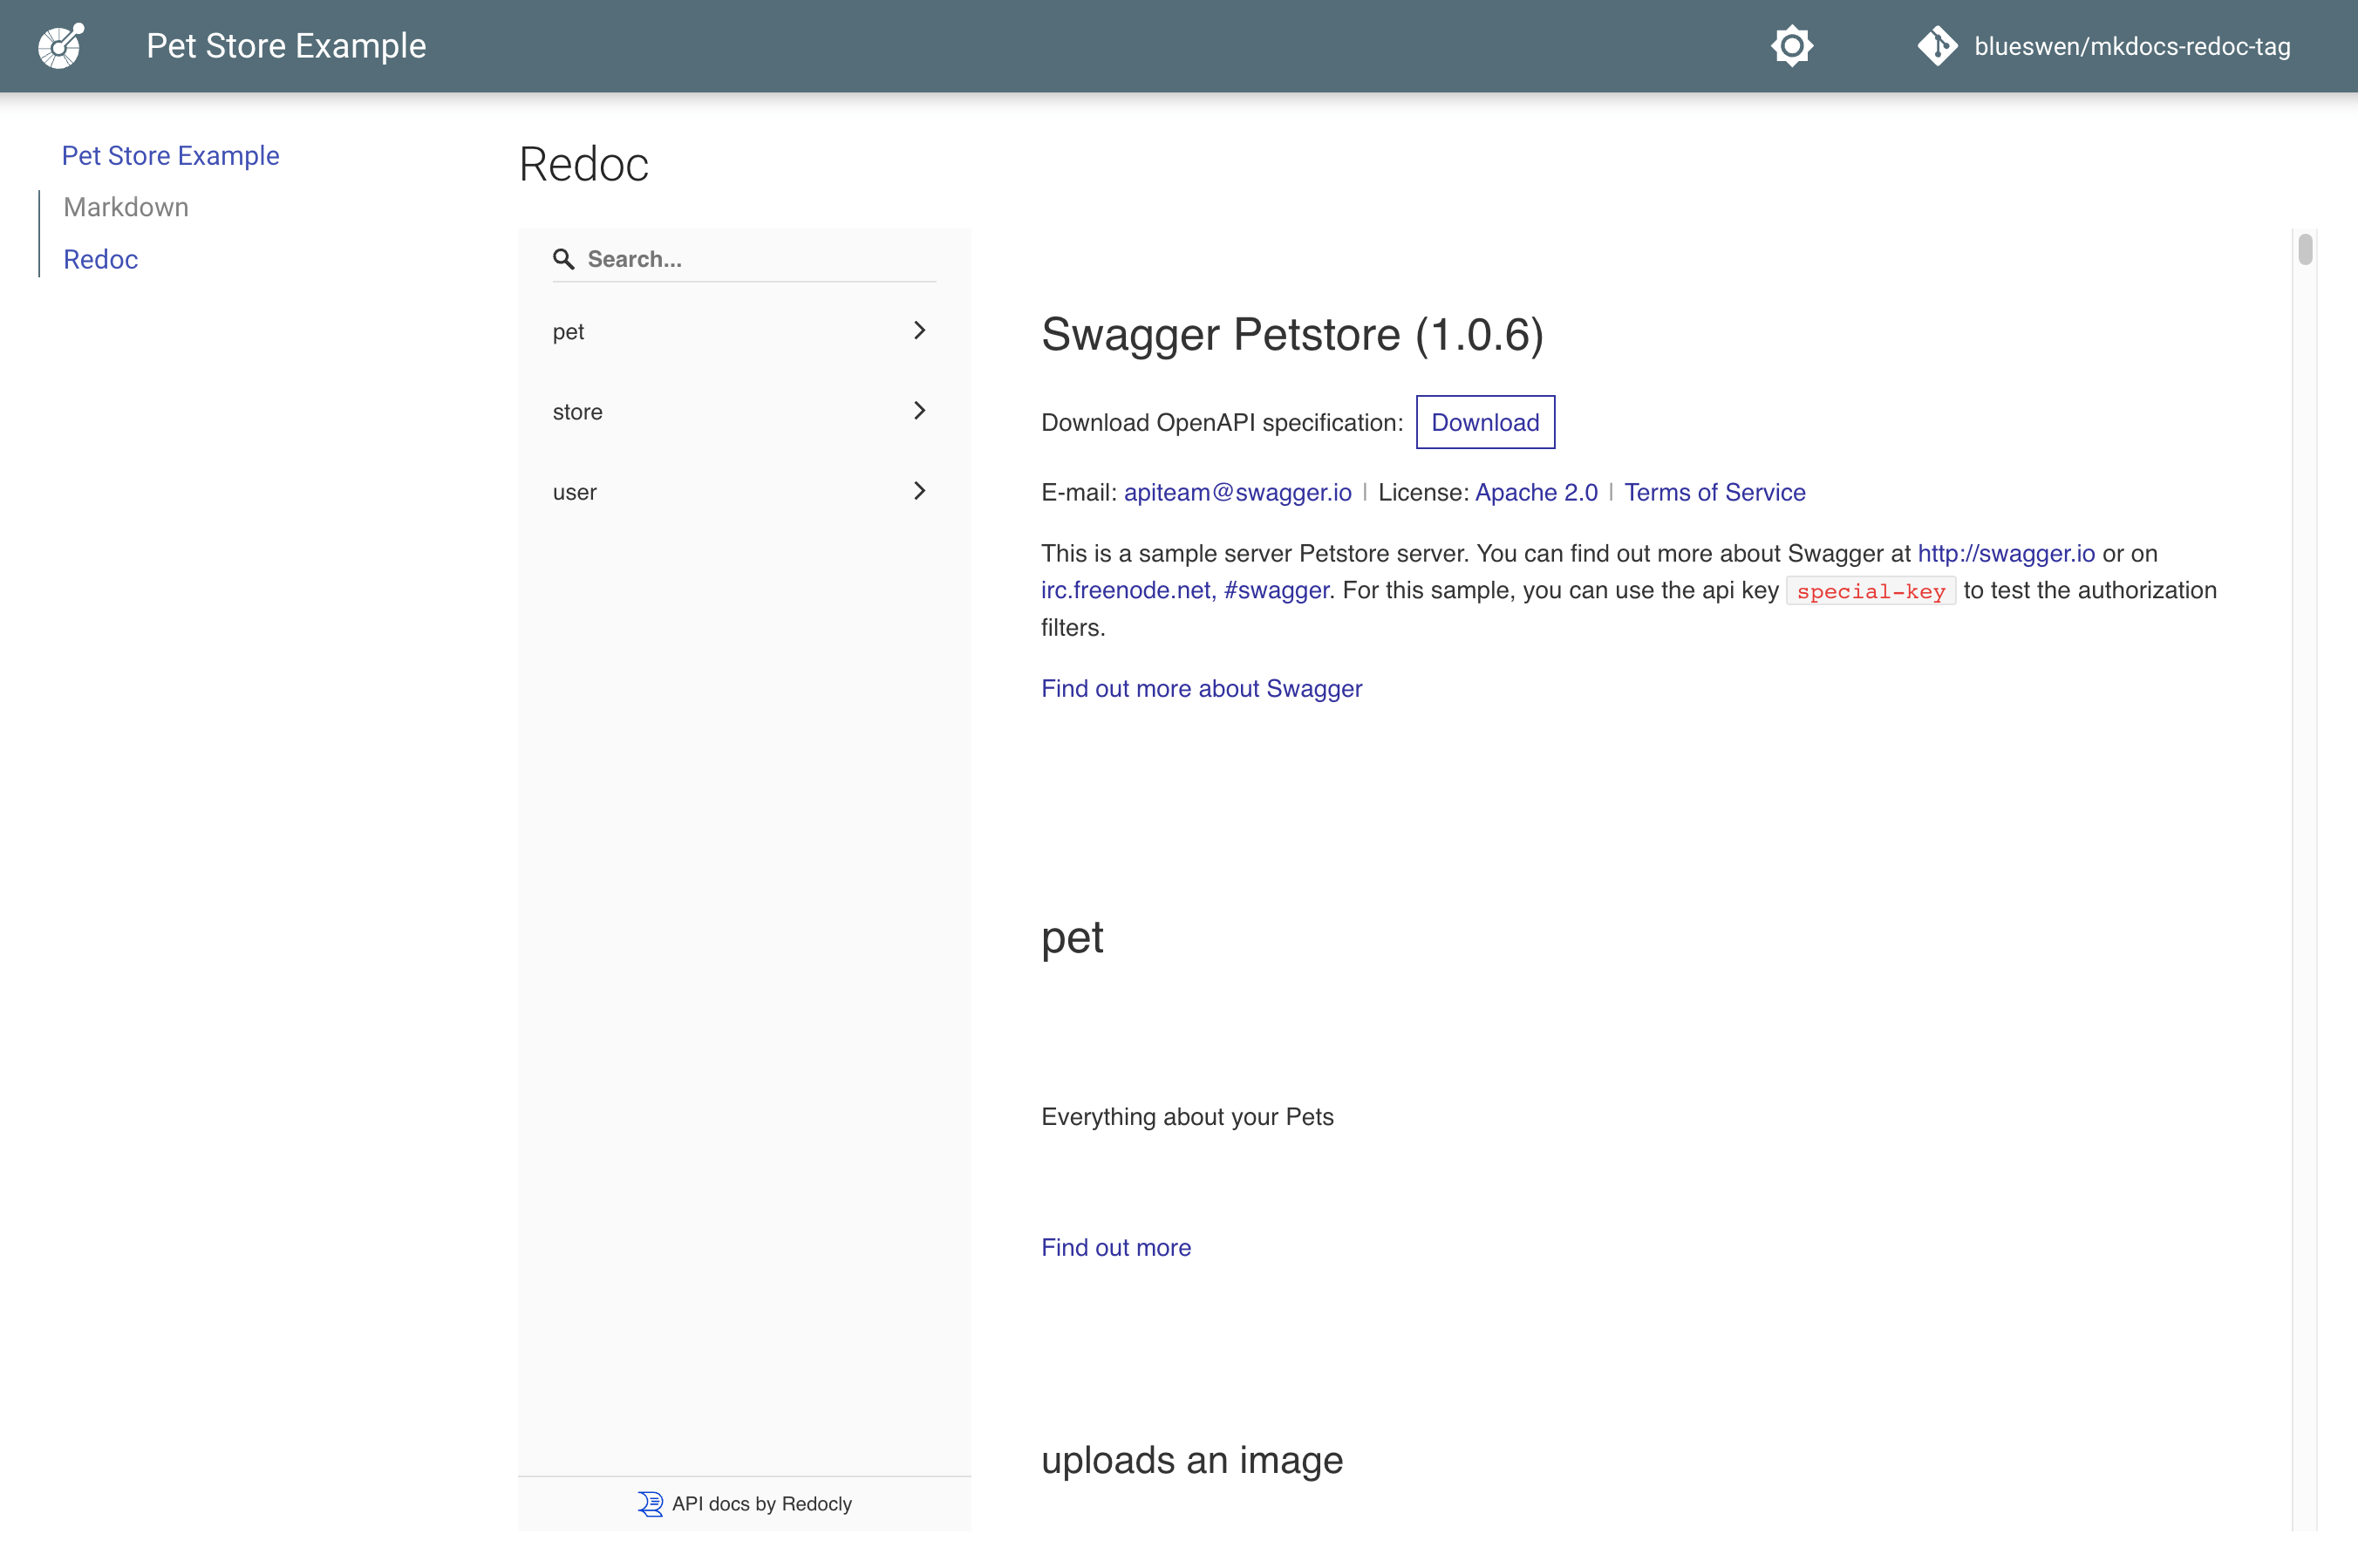Expand the pet API section
This screenshot has height=1568, width=2358.
[x=917, y=329]
